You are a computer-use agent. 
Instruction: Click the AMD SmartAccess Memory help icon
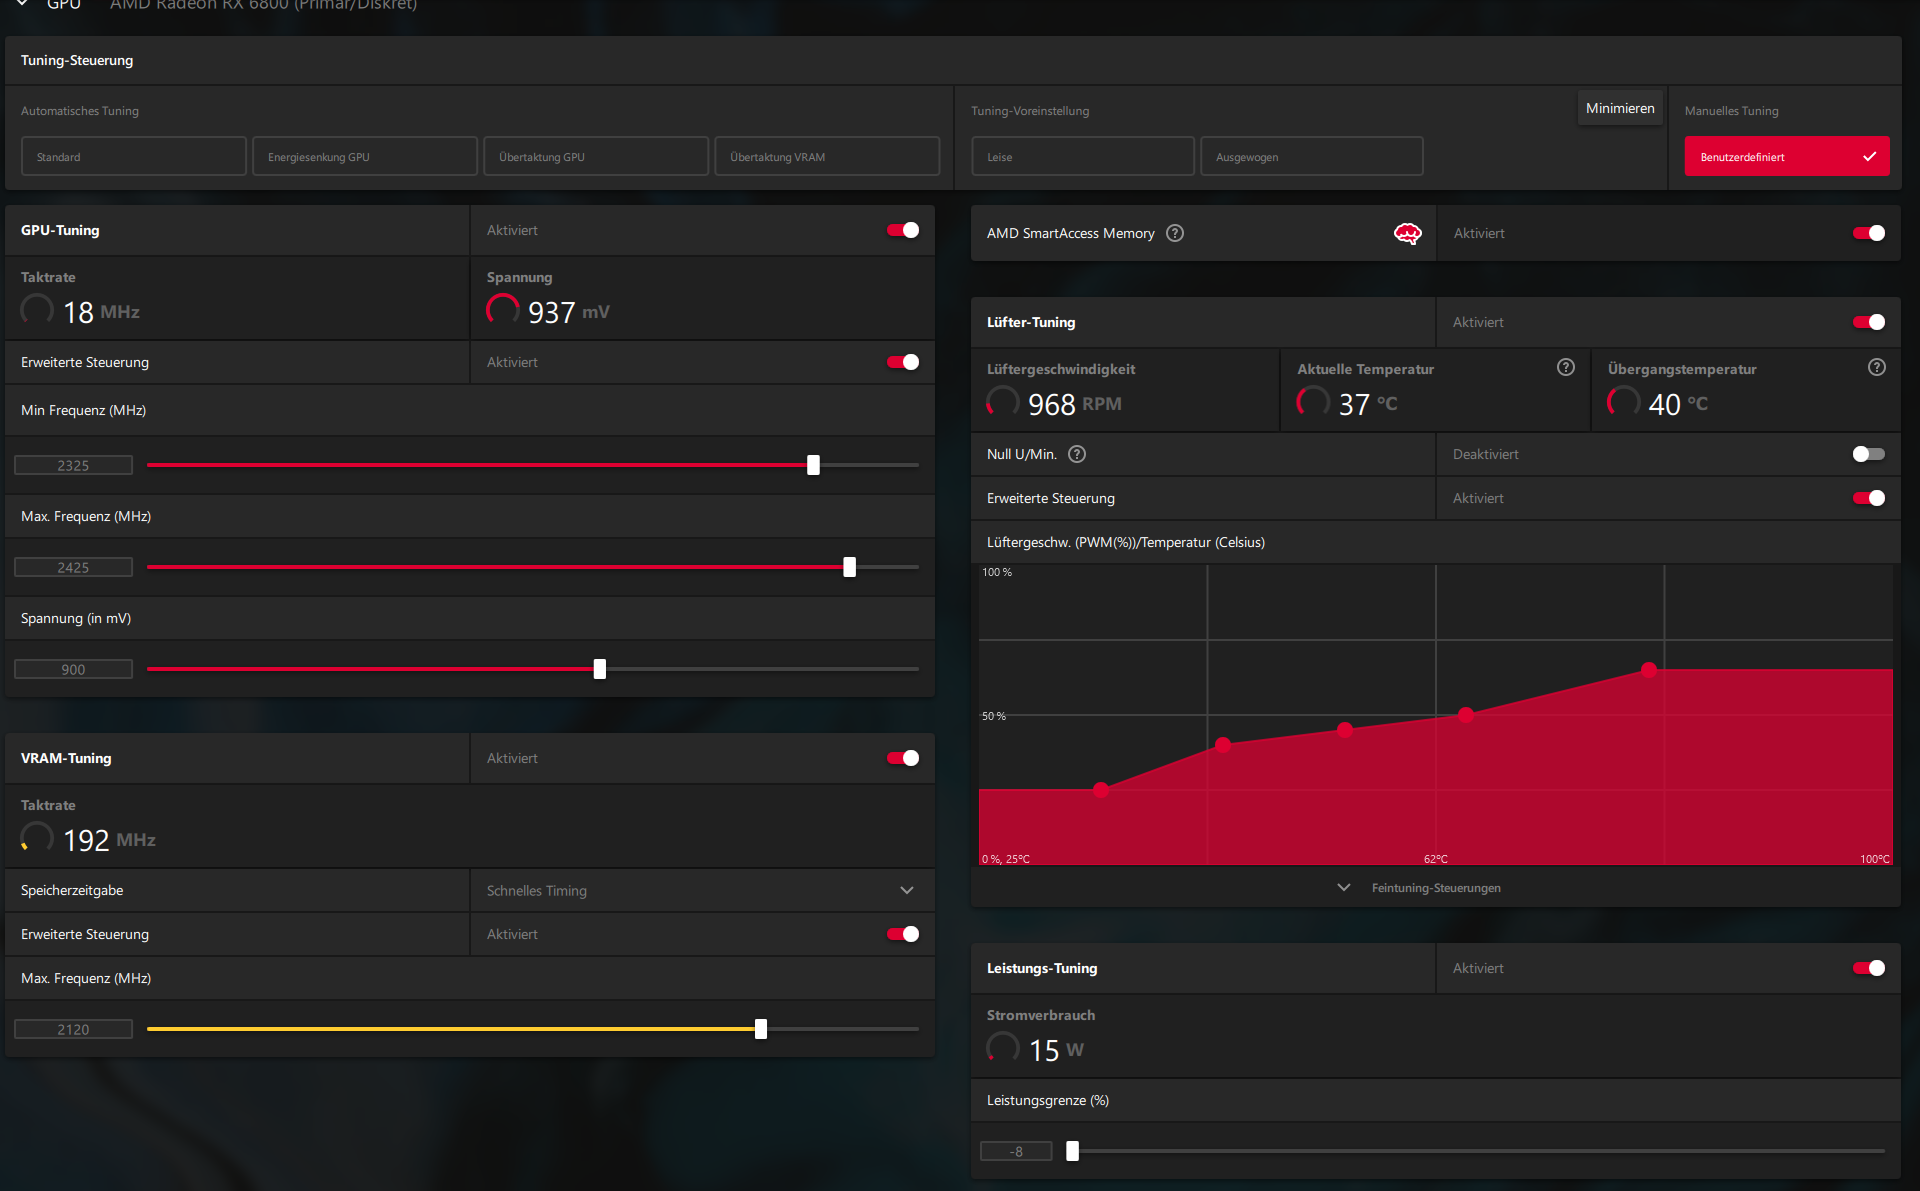pos(1175,233)
